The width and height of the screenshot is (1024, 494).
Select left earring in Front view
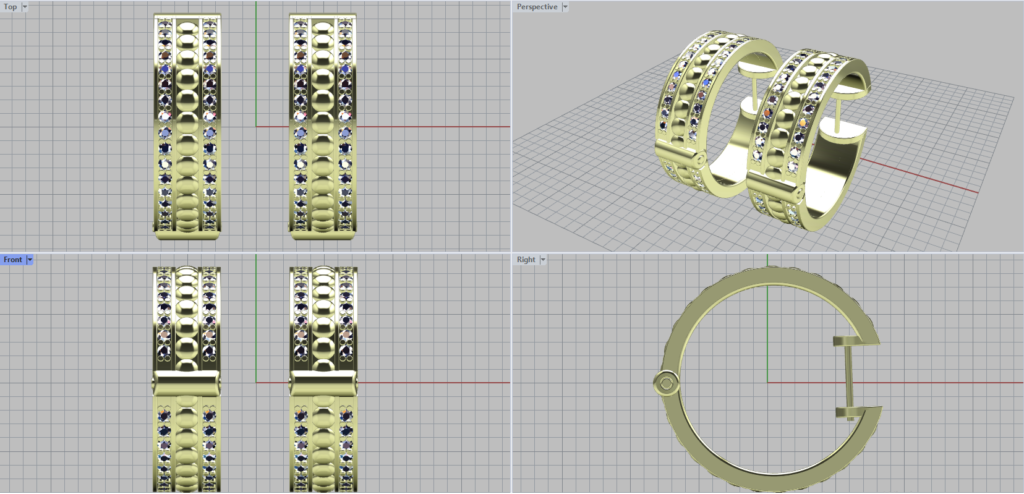(187, 379)
